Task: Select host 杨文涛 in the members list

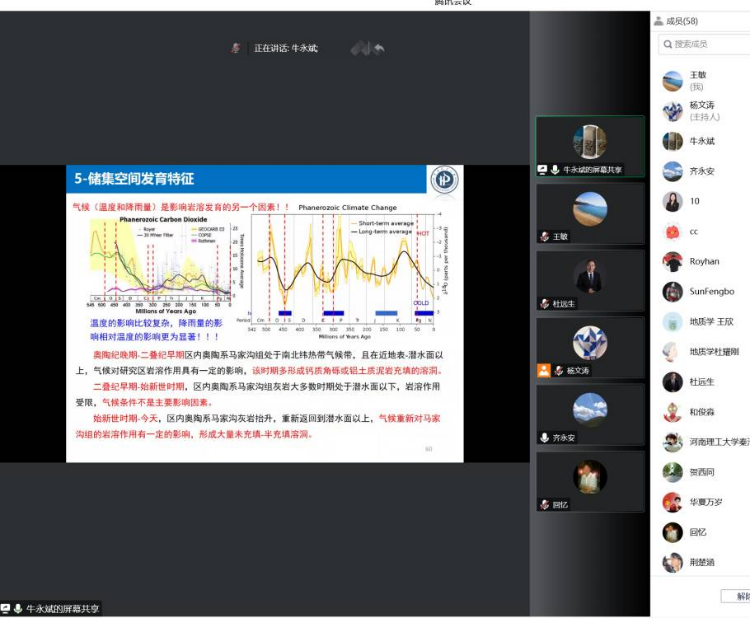Action: 702,110
